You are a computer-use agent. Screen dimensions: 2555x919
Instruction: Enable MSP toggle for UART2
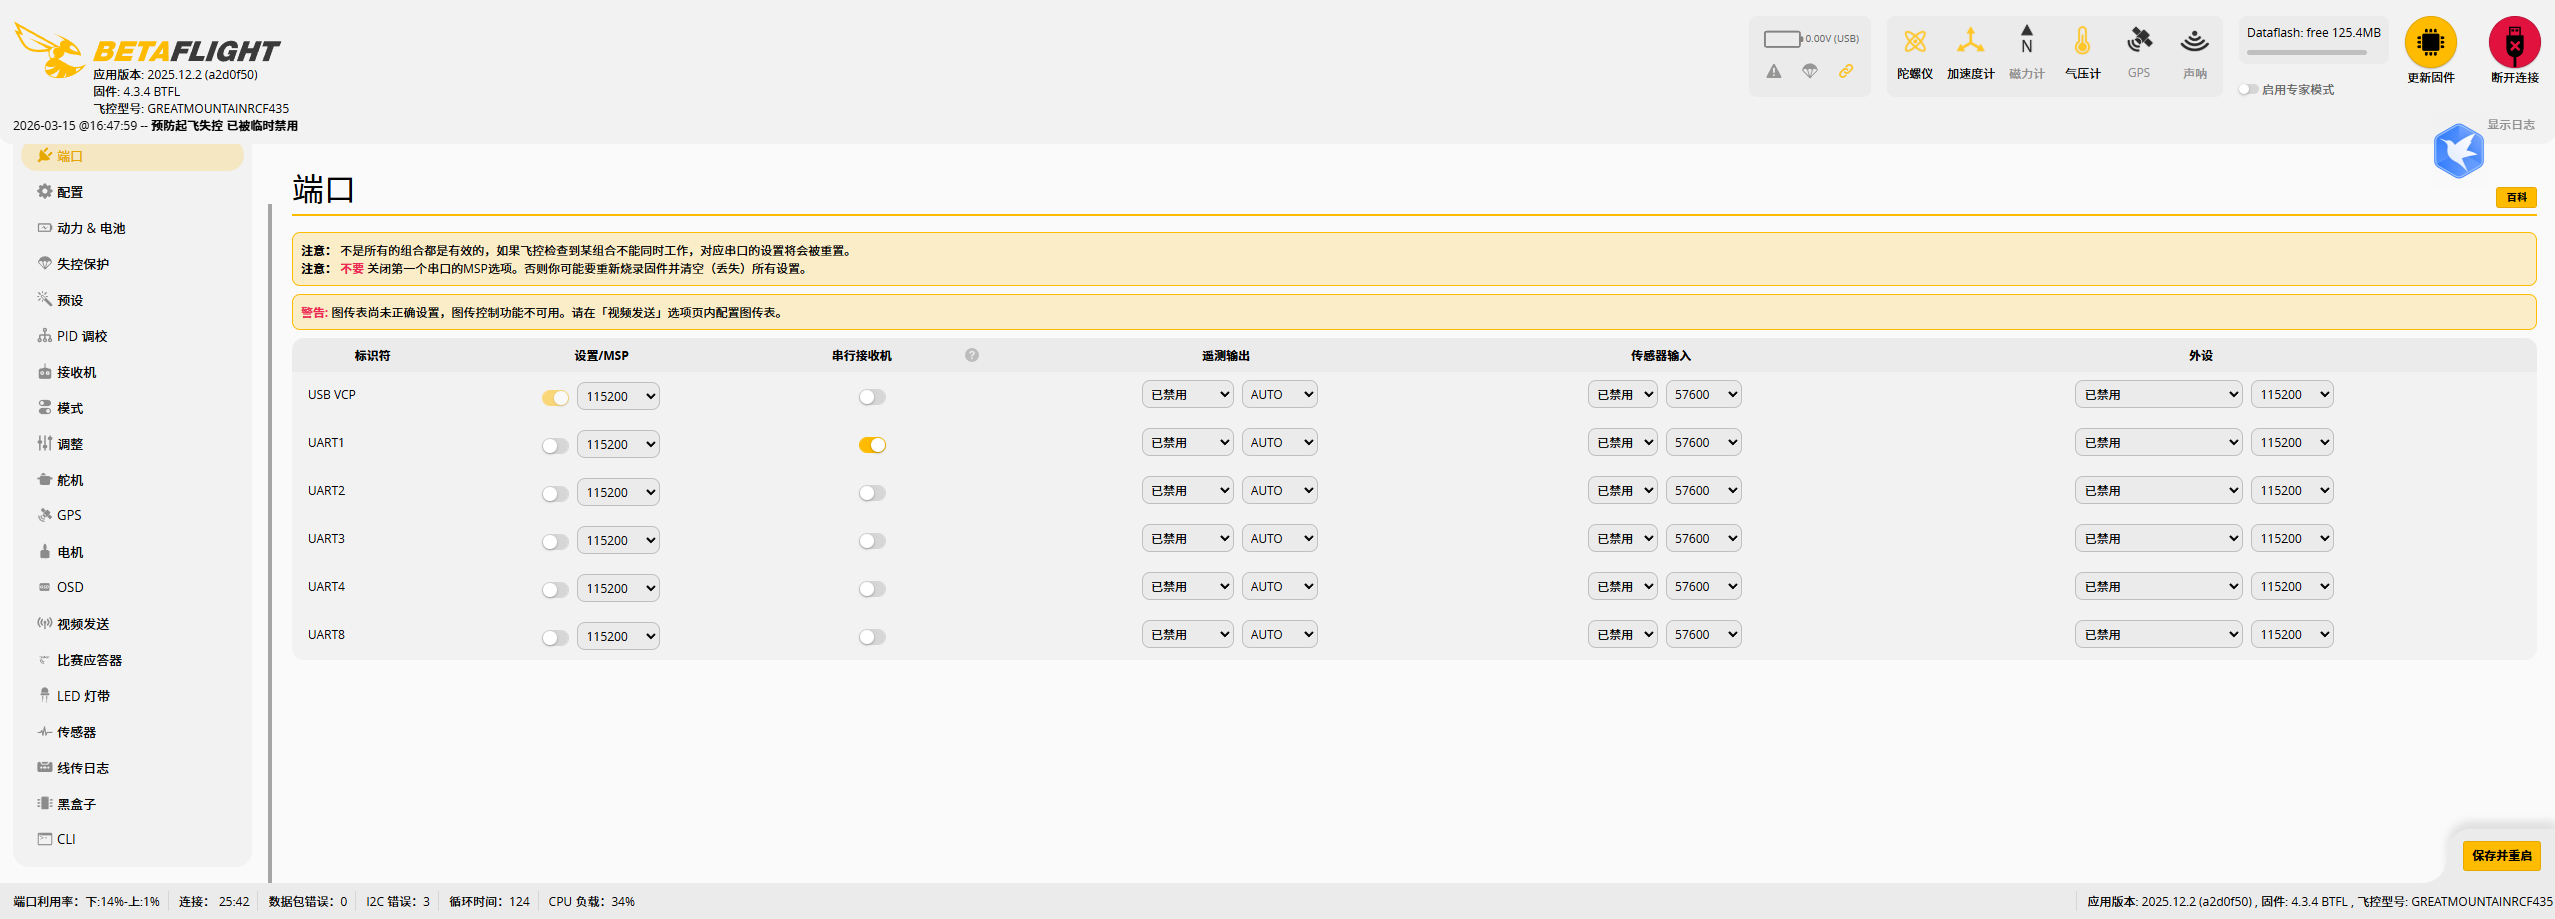555,493
